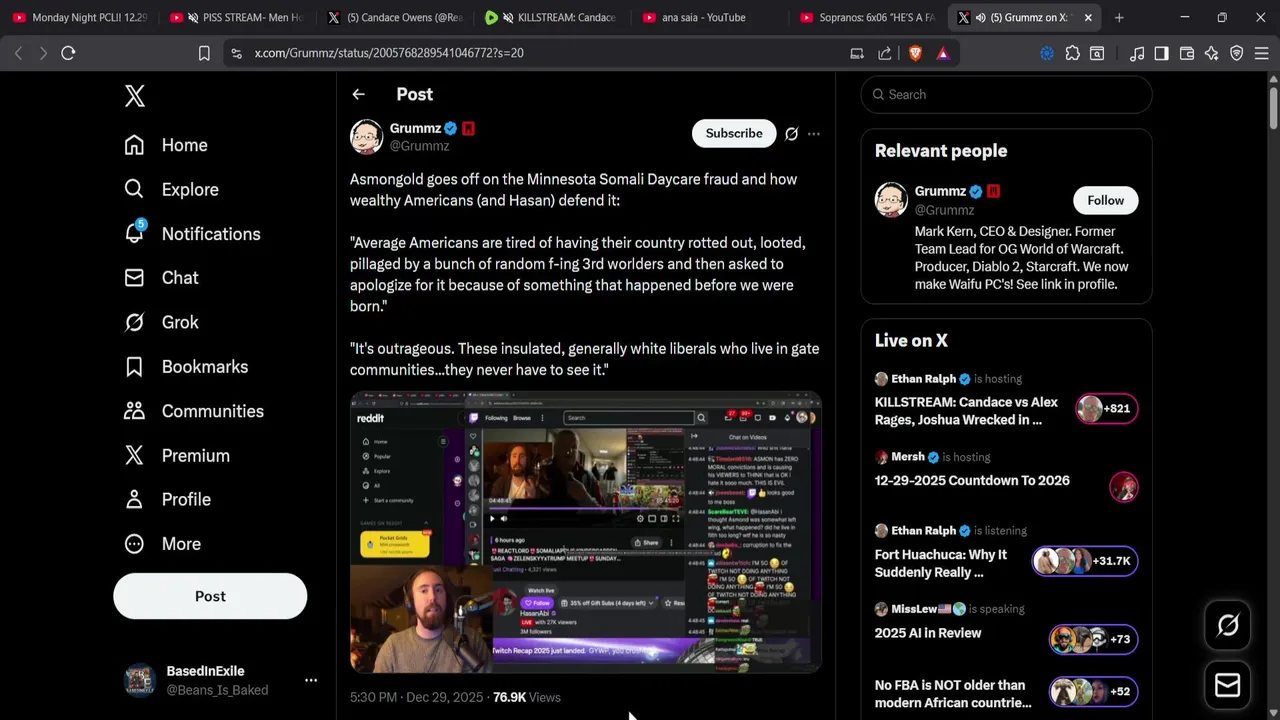The image size is (1280, 720).
Task: Reload the current page
Action: pyautogui.click(x=68, y=53)
